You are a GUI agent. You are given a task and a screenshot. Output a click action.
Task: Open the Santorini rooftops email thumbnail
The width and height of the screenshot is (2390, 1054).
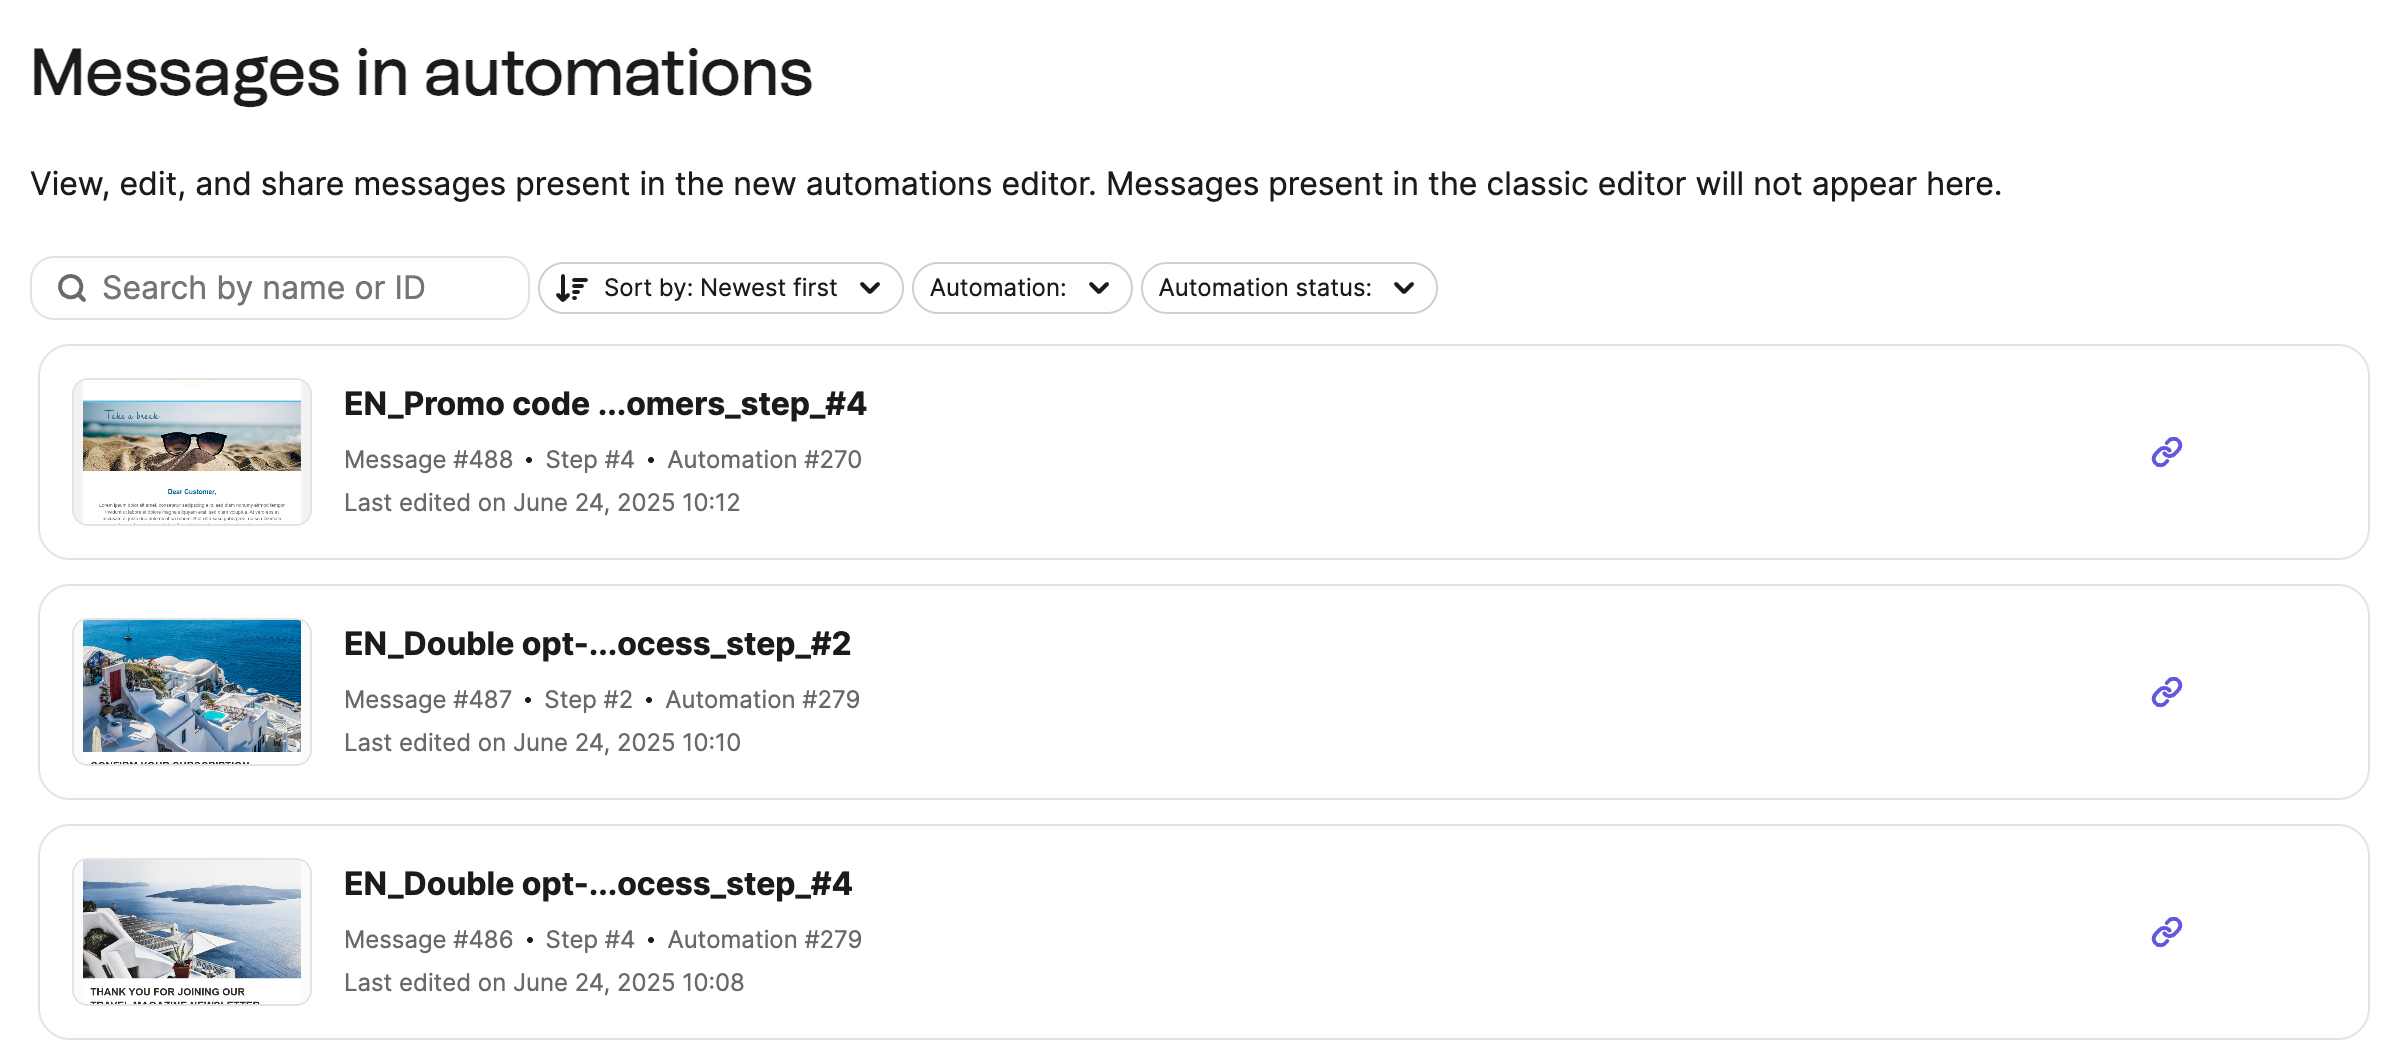(192, 692)
